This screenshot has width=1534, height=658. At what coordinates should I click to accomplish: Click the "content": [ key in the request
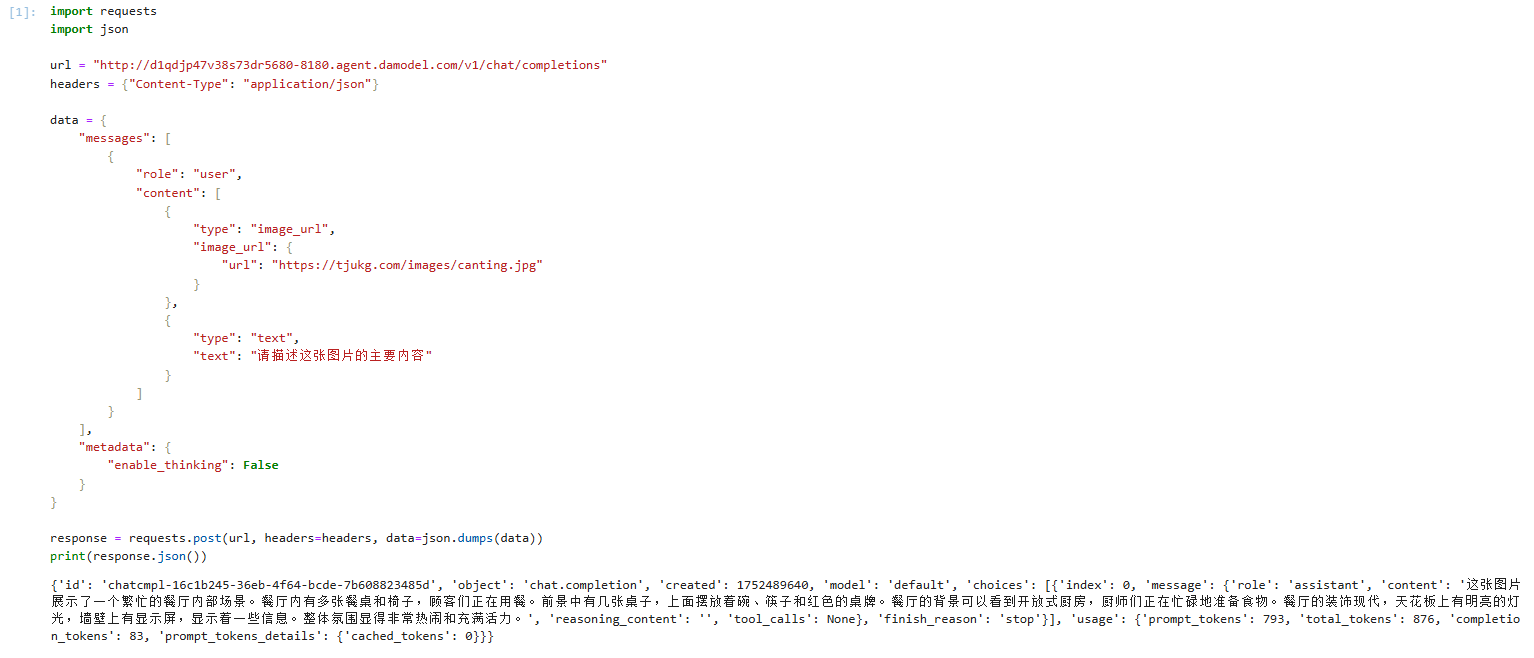pyautogui.click(x=178, y=192)
